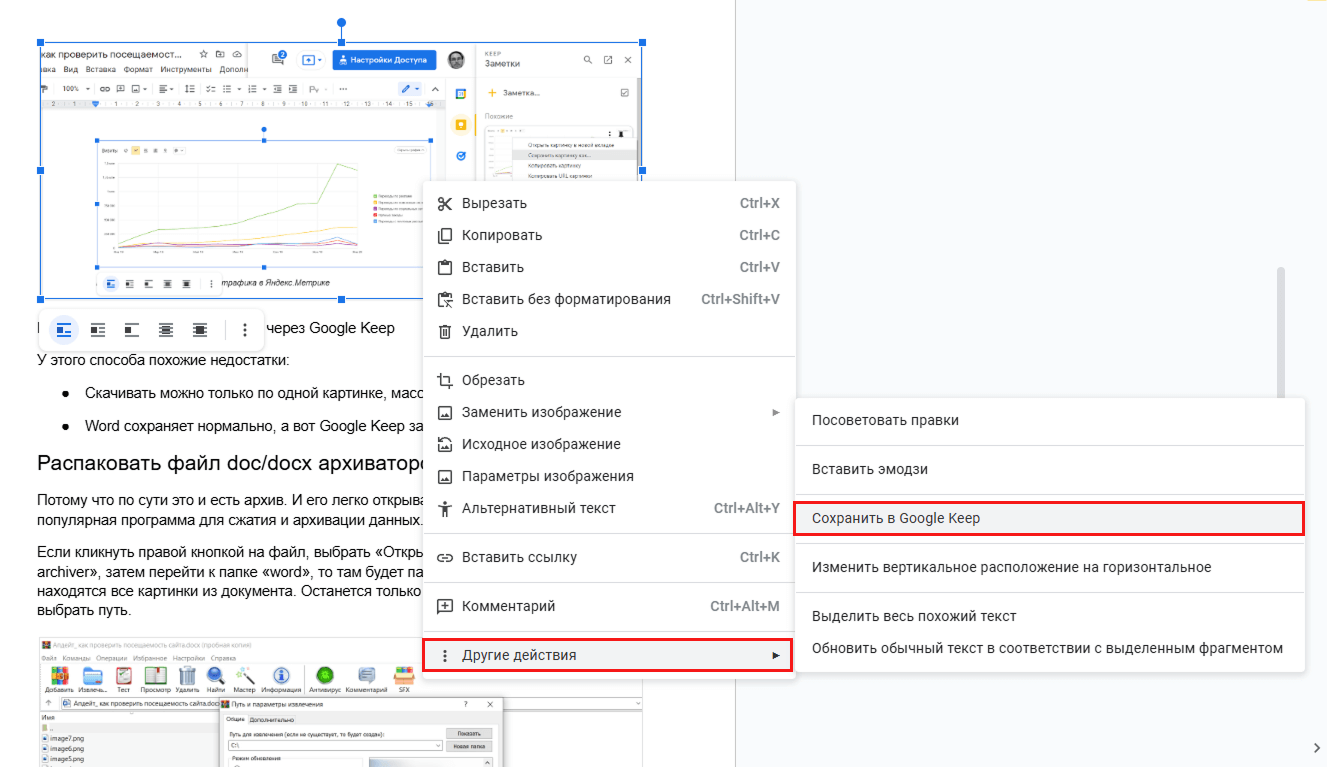Screen dimensions: 1327x767
Task: Click Вставить ссылку menu entry
Action: point(609,557)
